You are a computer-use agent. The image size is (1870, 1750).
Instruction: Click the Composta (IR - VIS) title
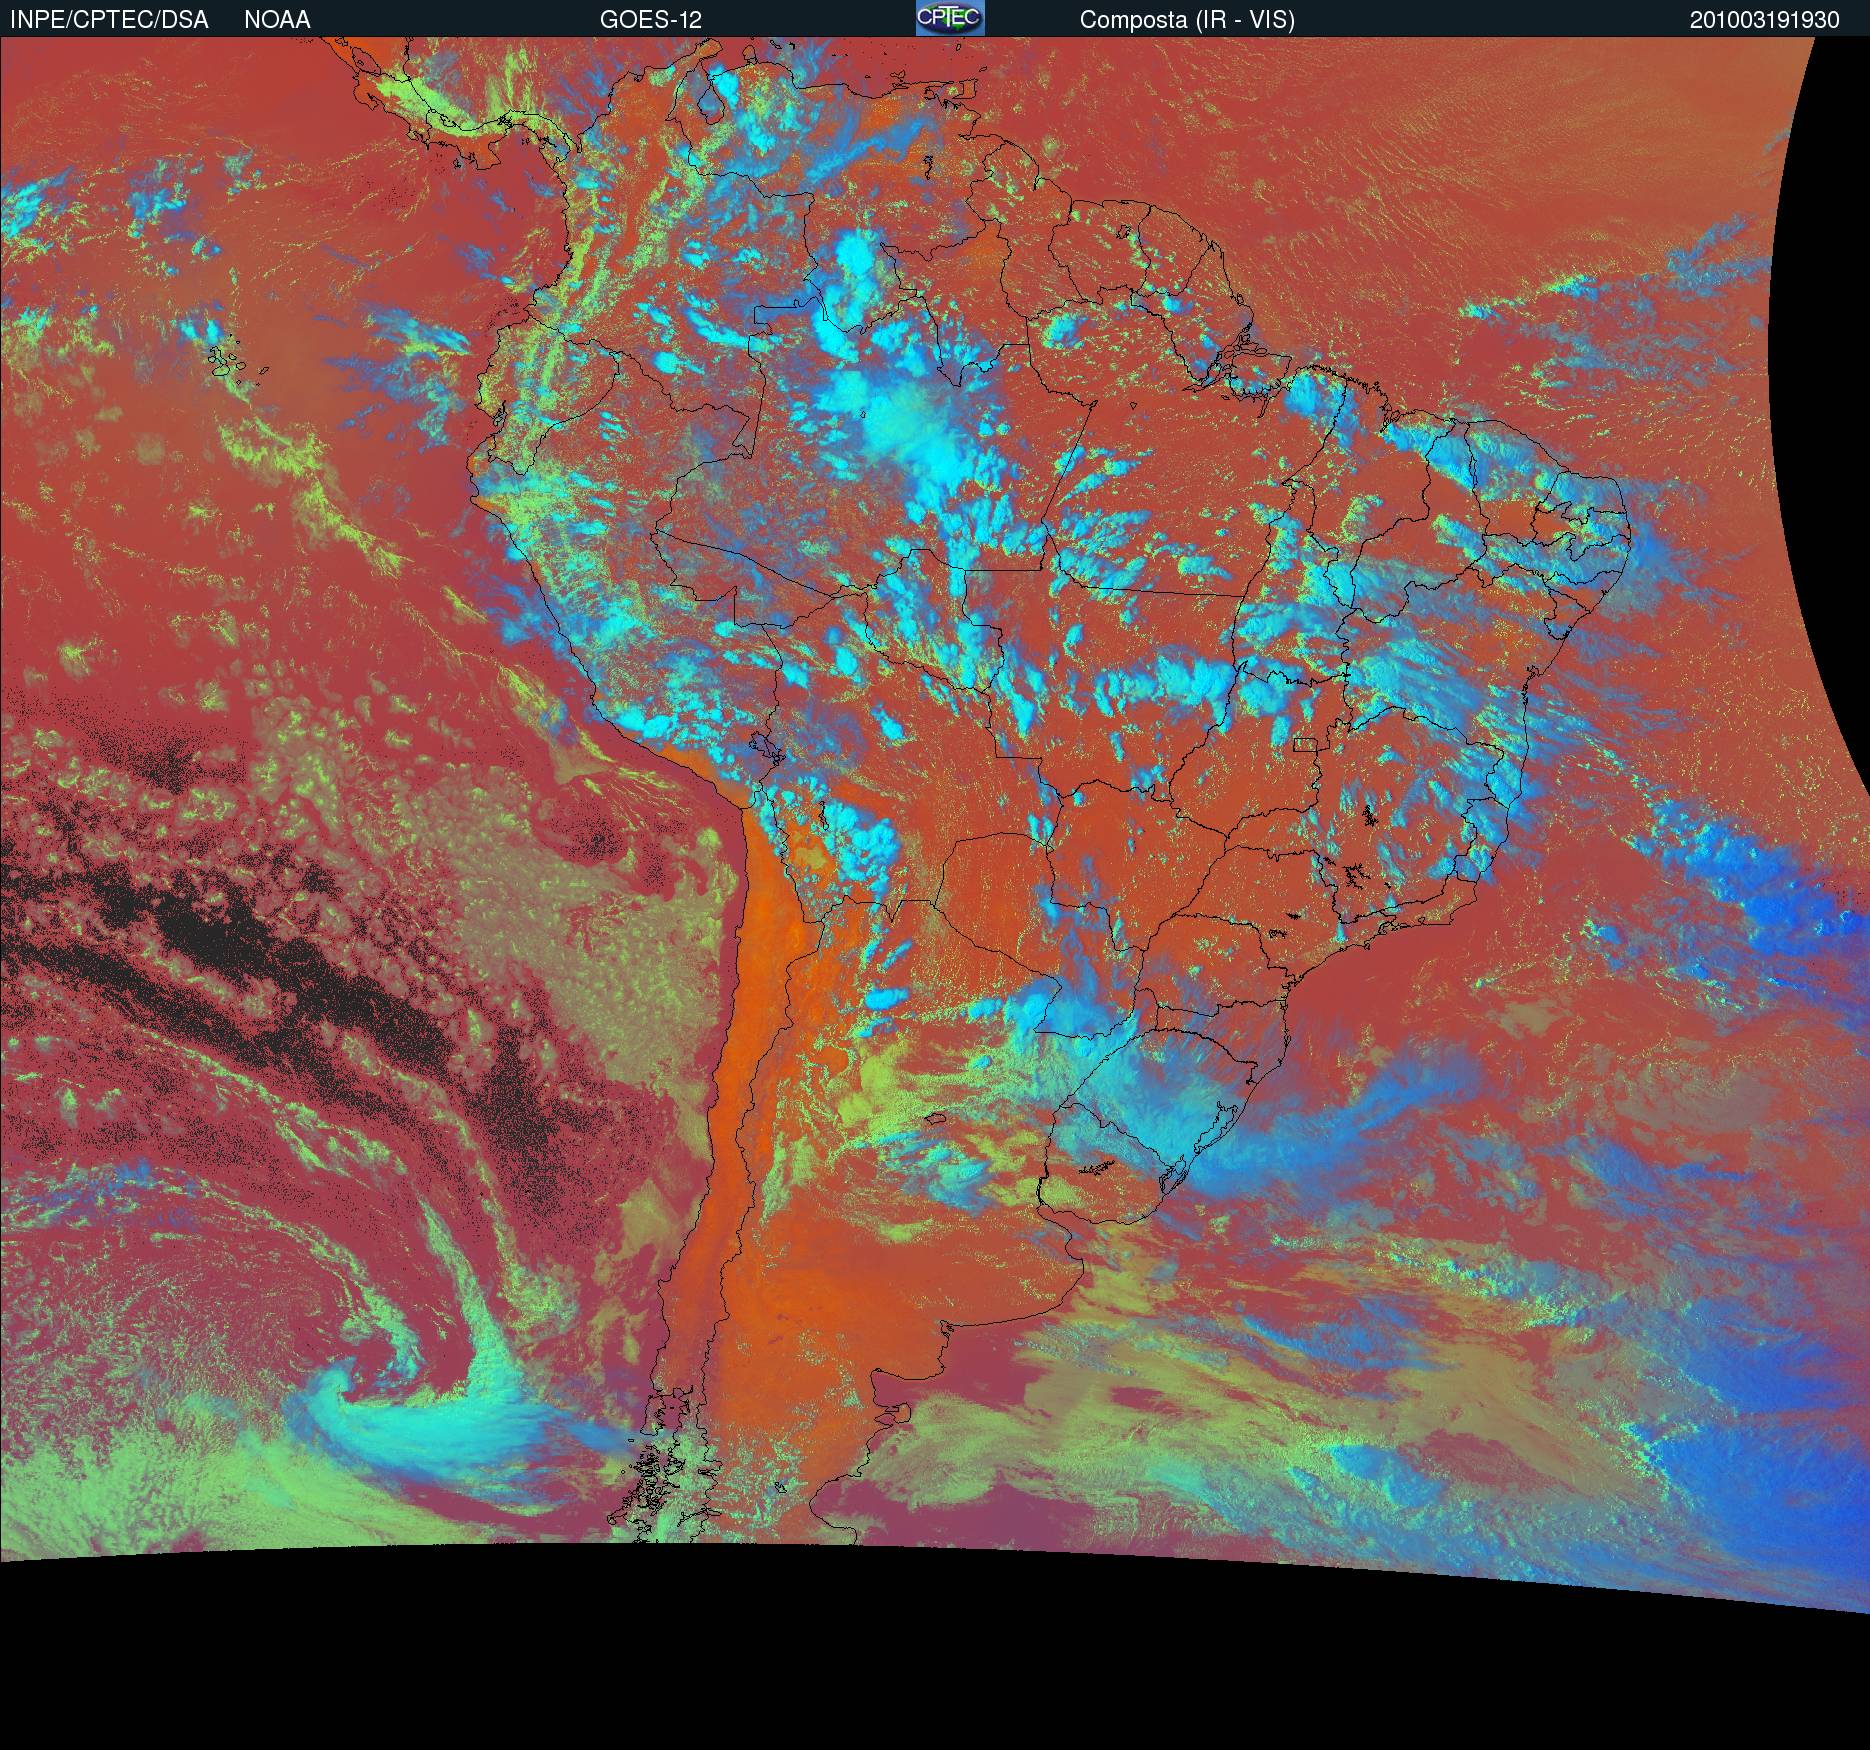1187,20
